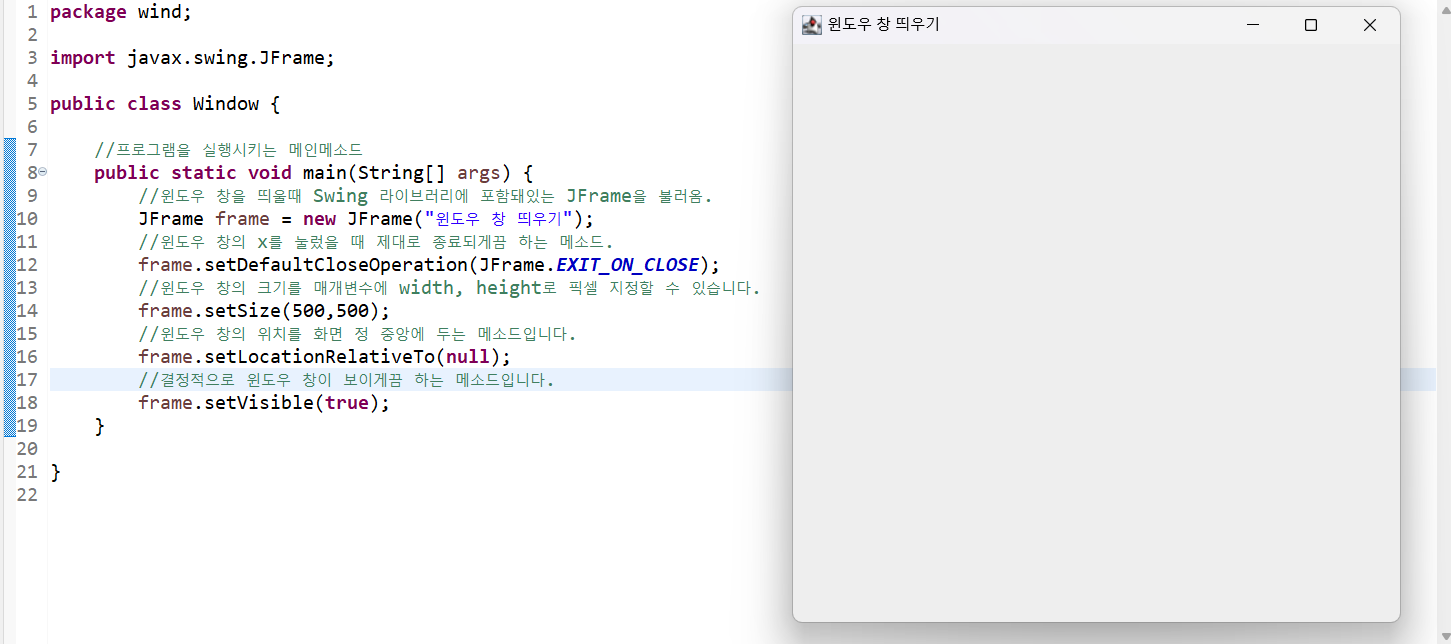Screen dimensions: 1451x644
Task: Click the comment on line 11 about 종료되게끔
Action: 375,242
